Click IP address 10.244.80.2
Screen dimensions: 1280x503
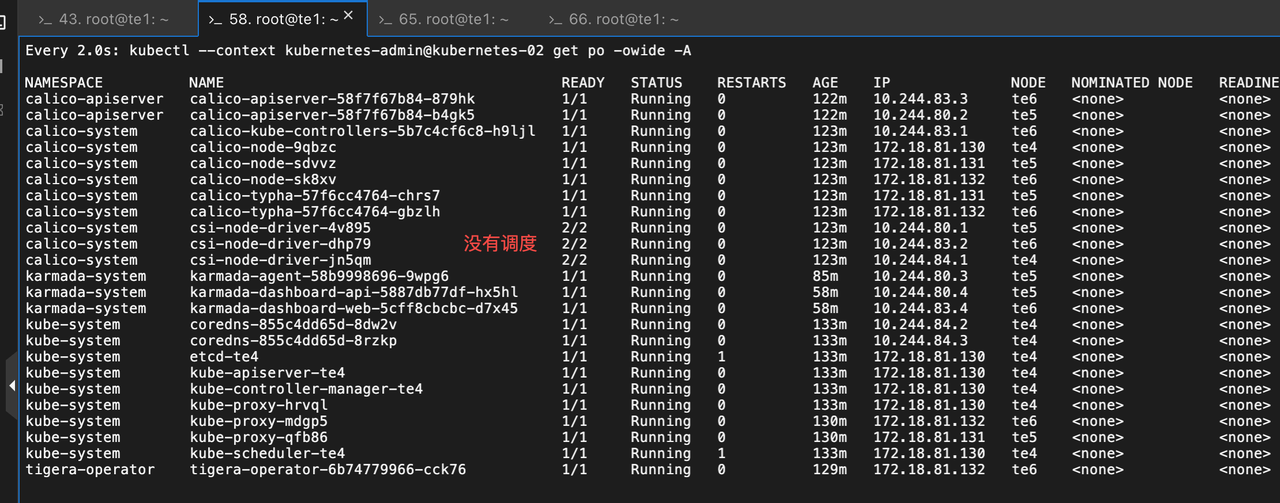(x=921, y=115)
